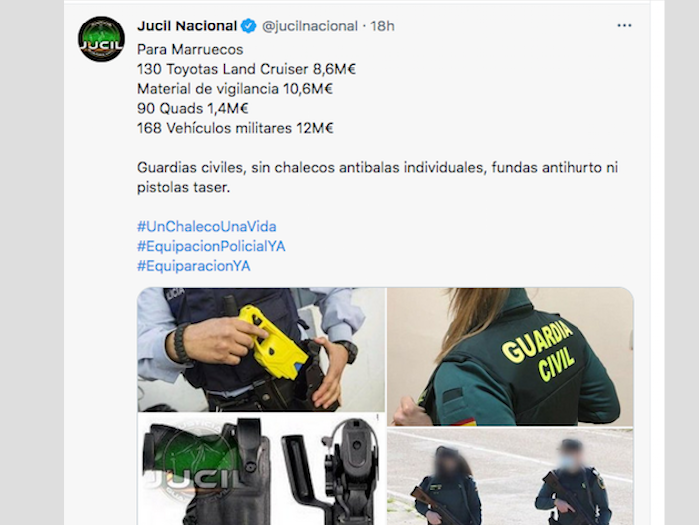Click the 168 Vehículos militares line
Image resolution: width=699 pixels, height=525 pixels.
coord(235,128)
